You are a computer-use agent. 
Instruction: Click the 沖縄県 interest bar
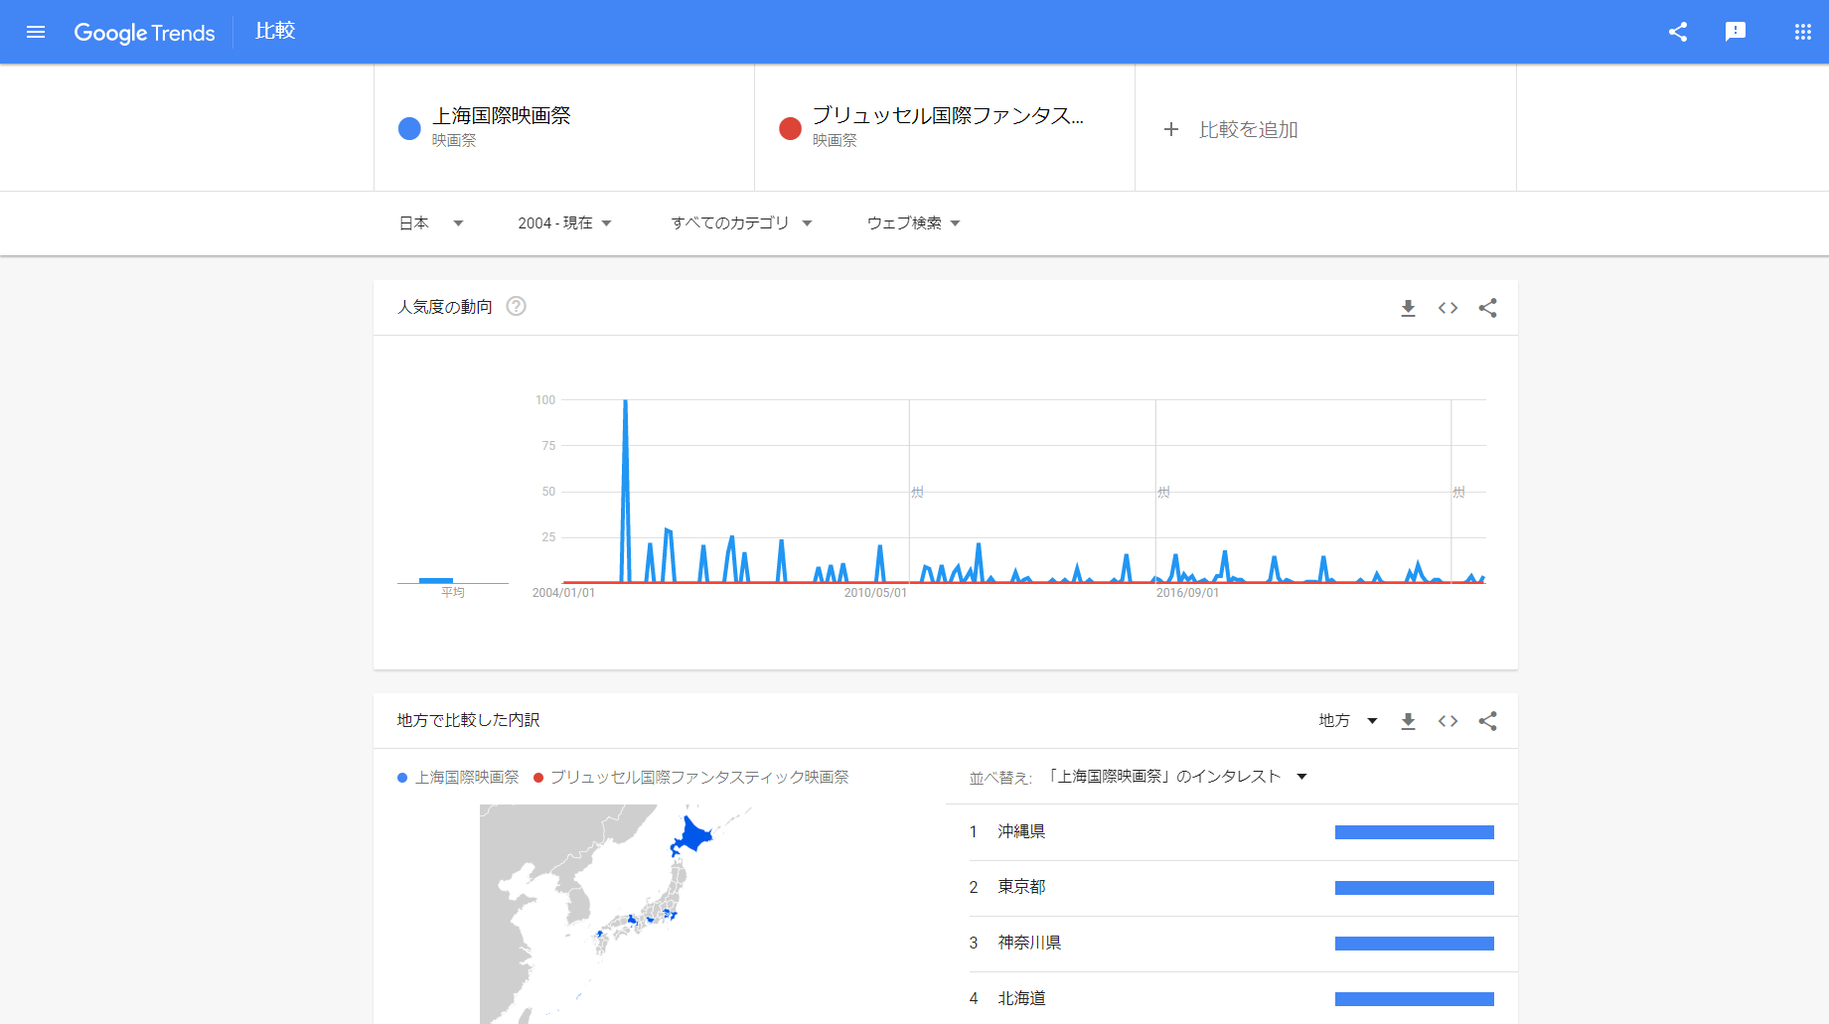click(1414, 832)
